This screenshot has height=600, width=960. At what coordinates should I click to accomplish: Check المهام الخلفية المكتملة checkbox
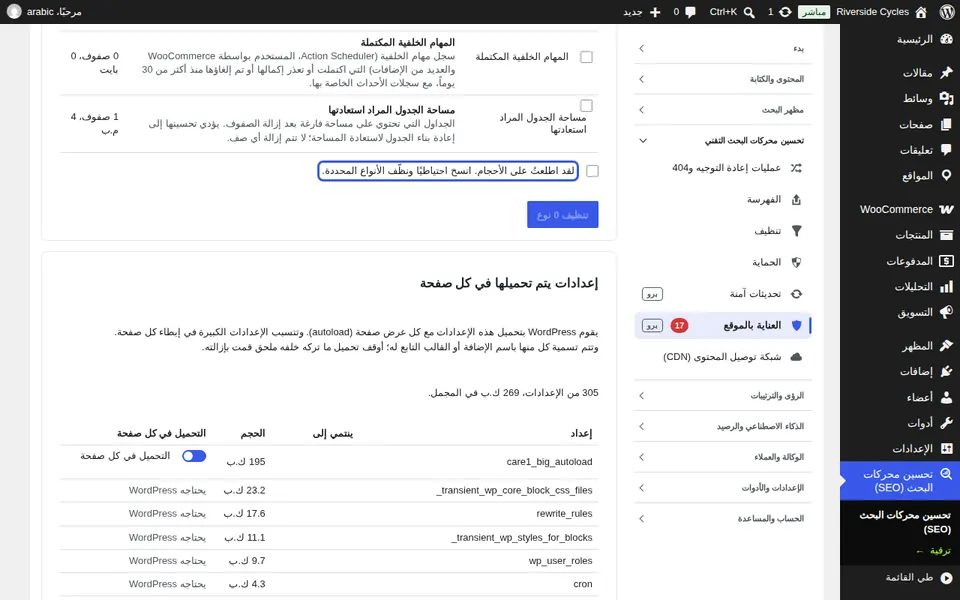pos(587,57)
